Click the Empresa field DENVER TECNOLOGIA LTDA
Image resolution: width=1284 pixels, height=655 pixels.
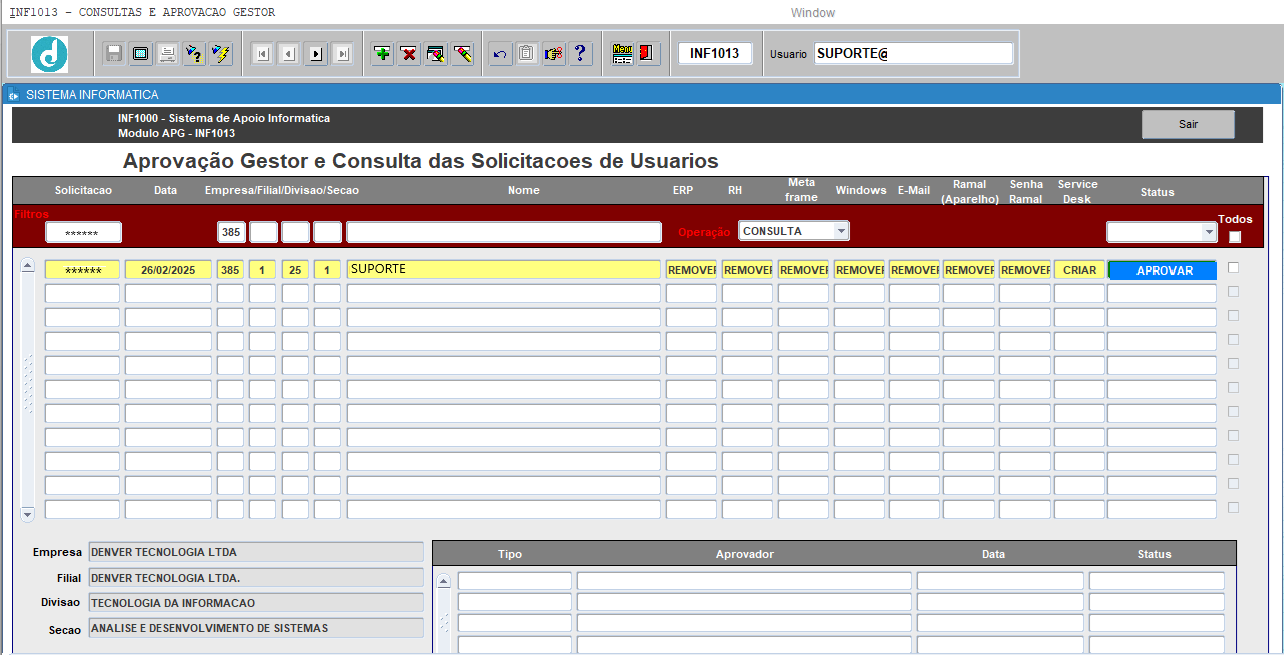coord(256,552)
